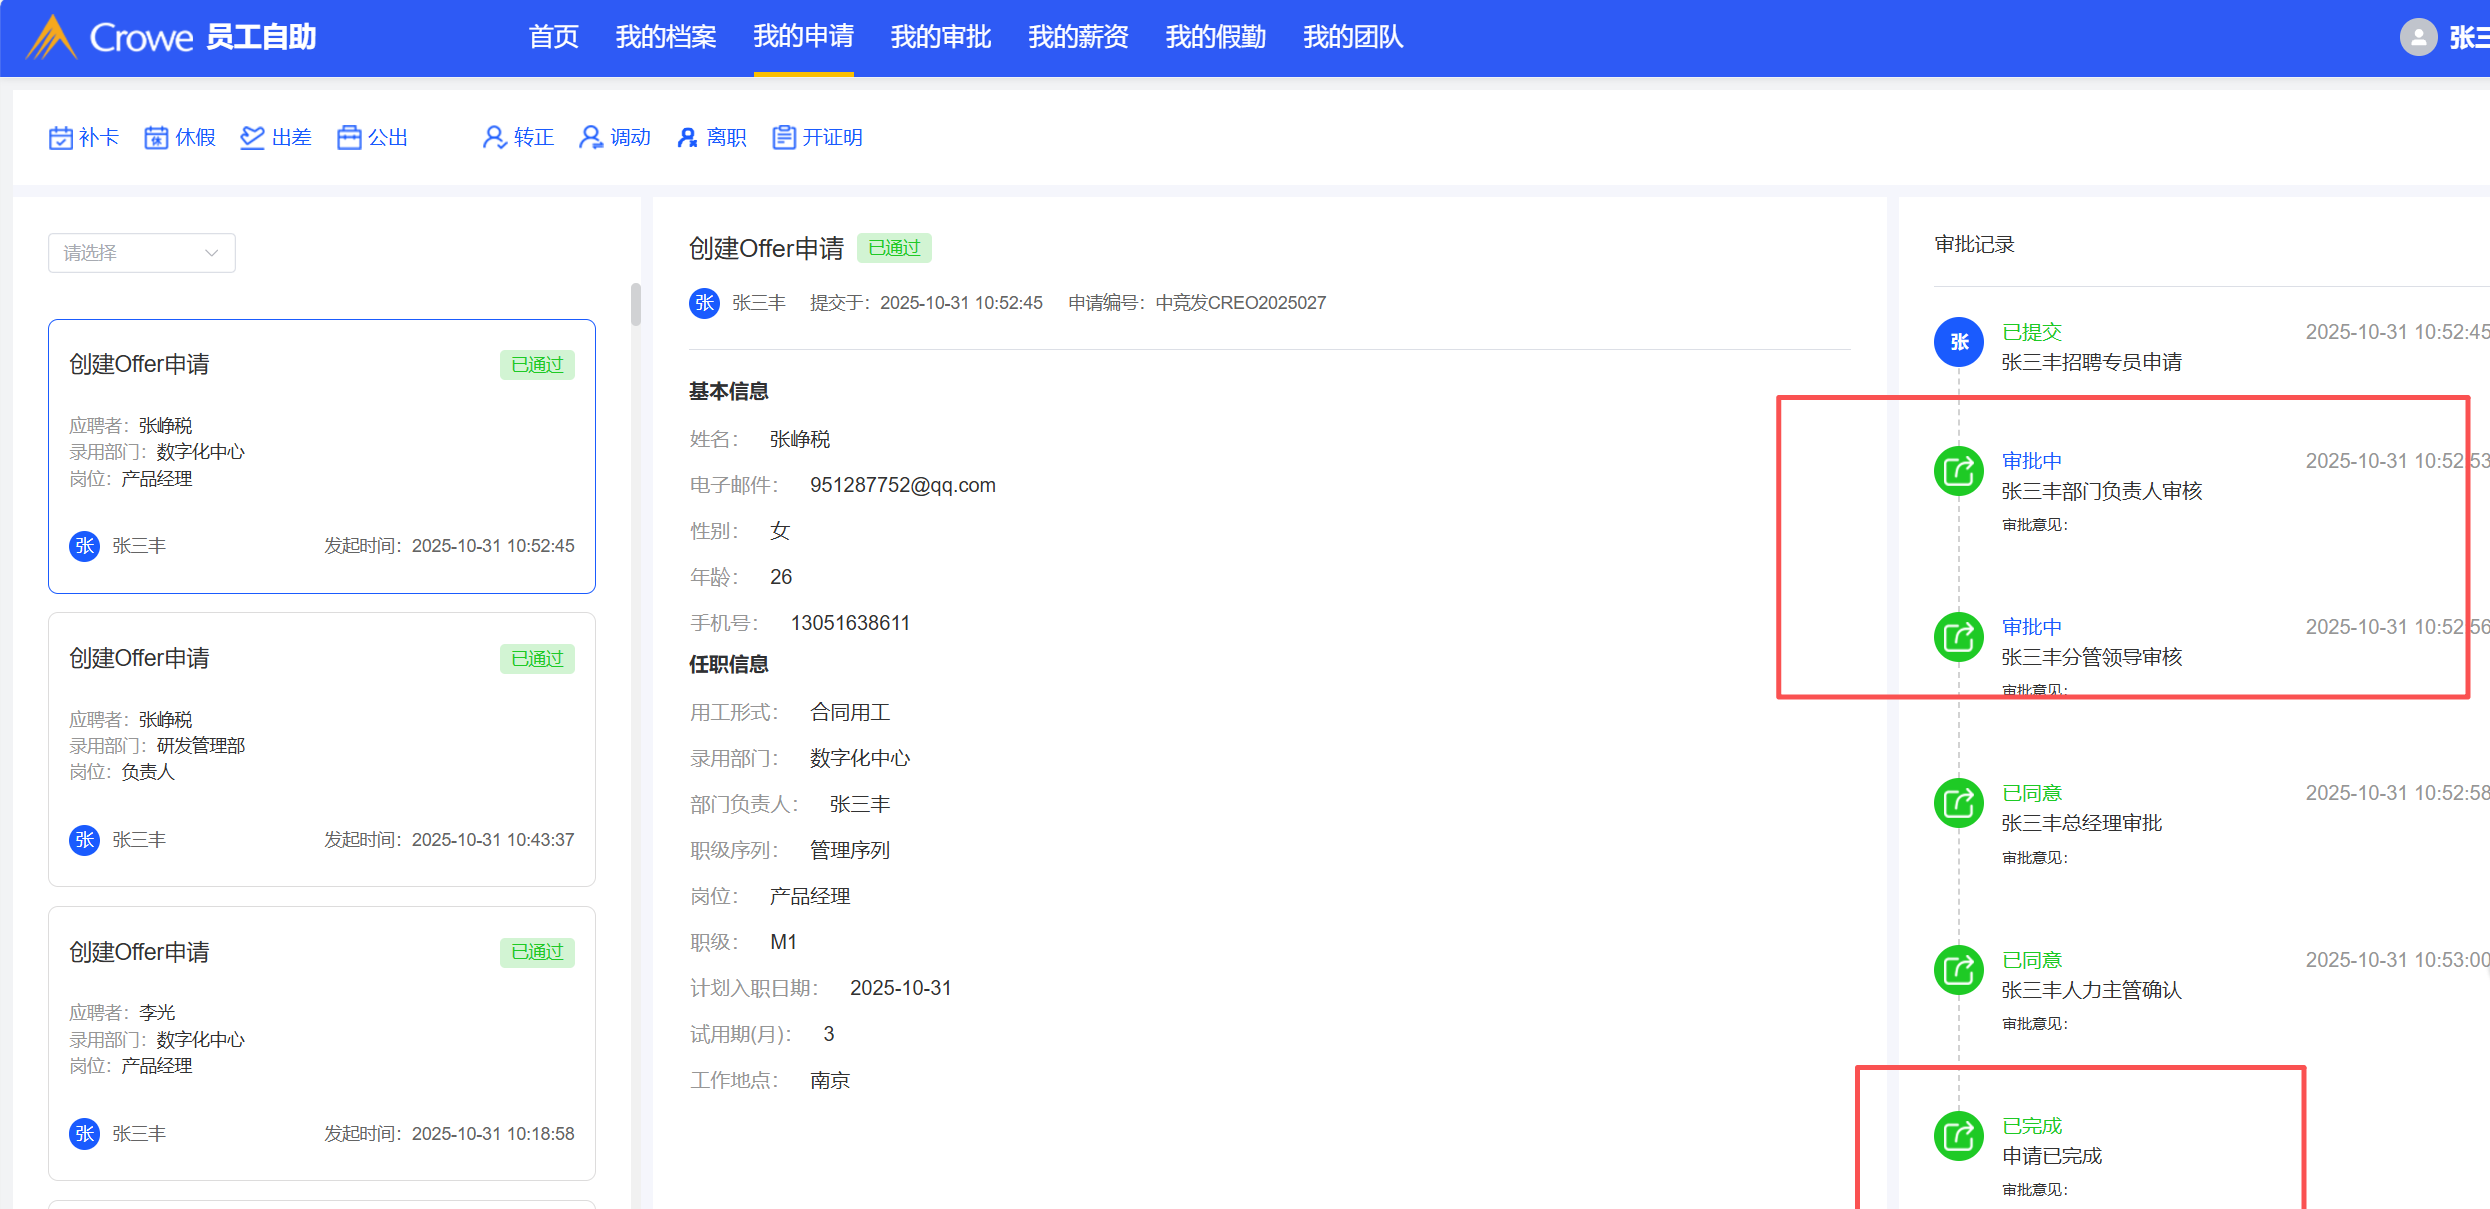Open the 我的薪资 menu item
The width and height of the screenshot is (2490, 1209).
pos(1078,38)
